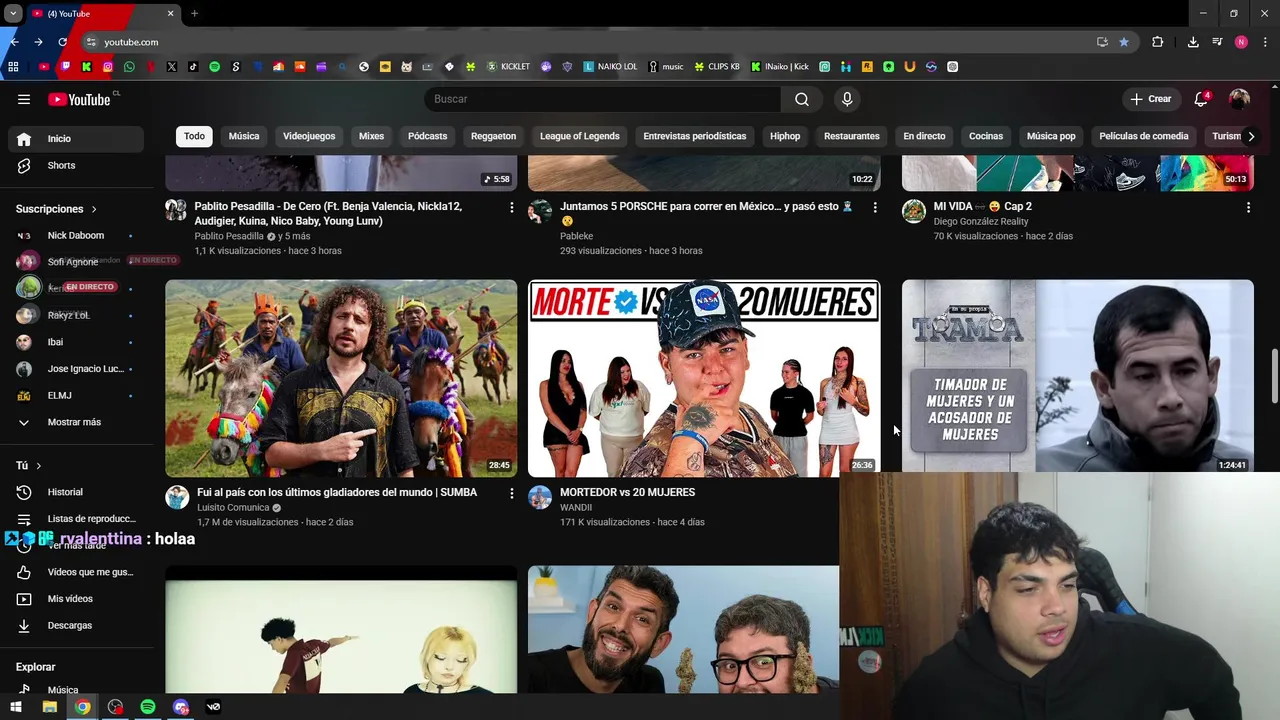Screen dimensions: 1280x720
Task: Open the Chrome three-dot menu
Action: click(x=1265, y=42)
